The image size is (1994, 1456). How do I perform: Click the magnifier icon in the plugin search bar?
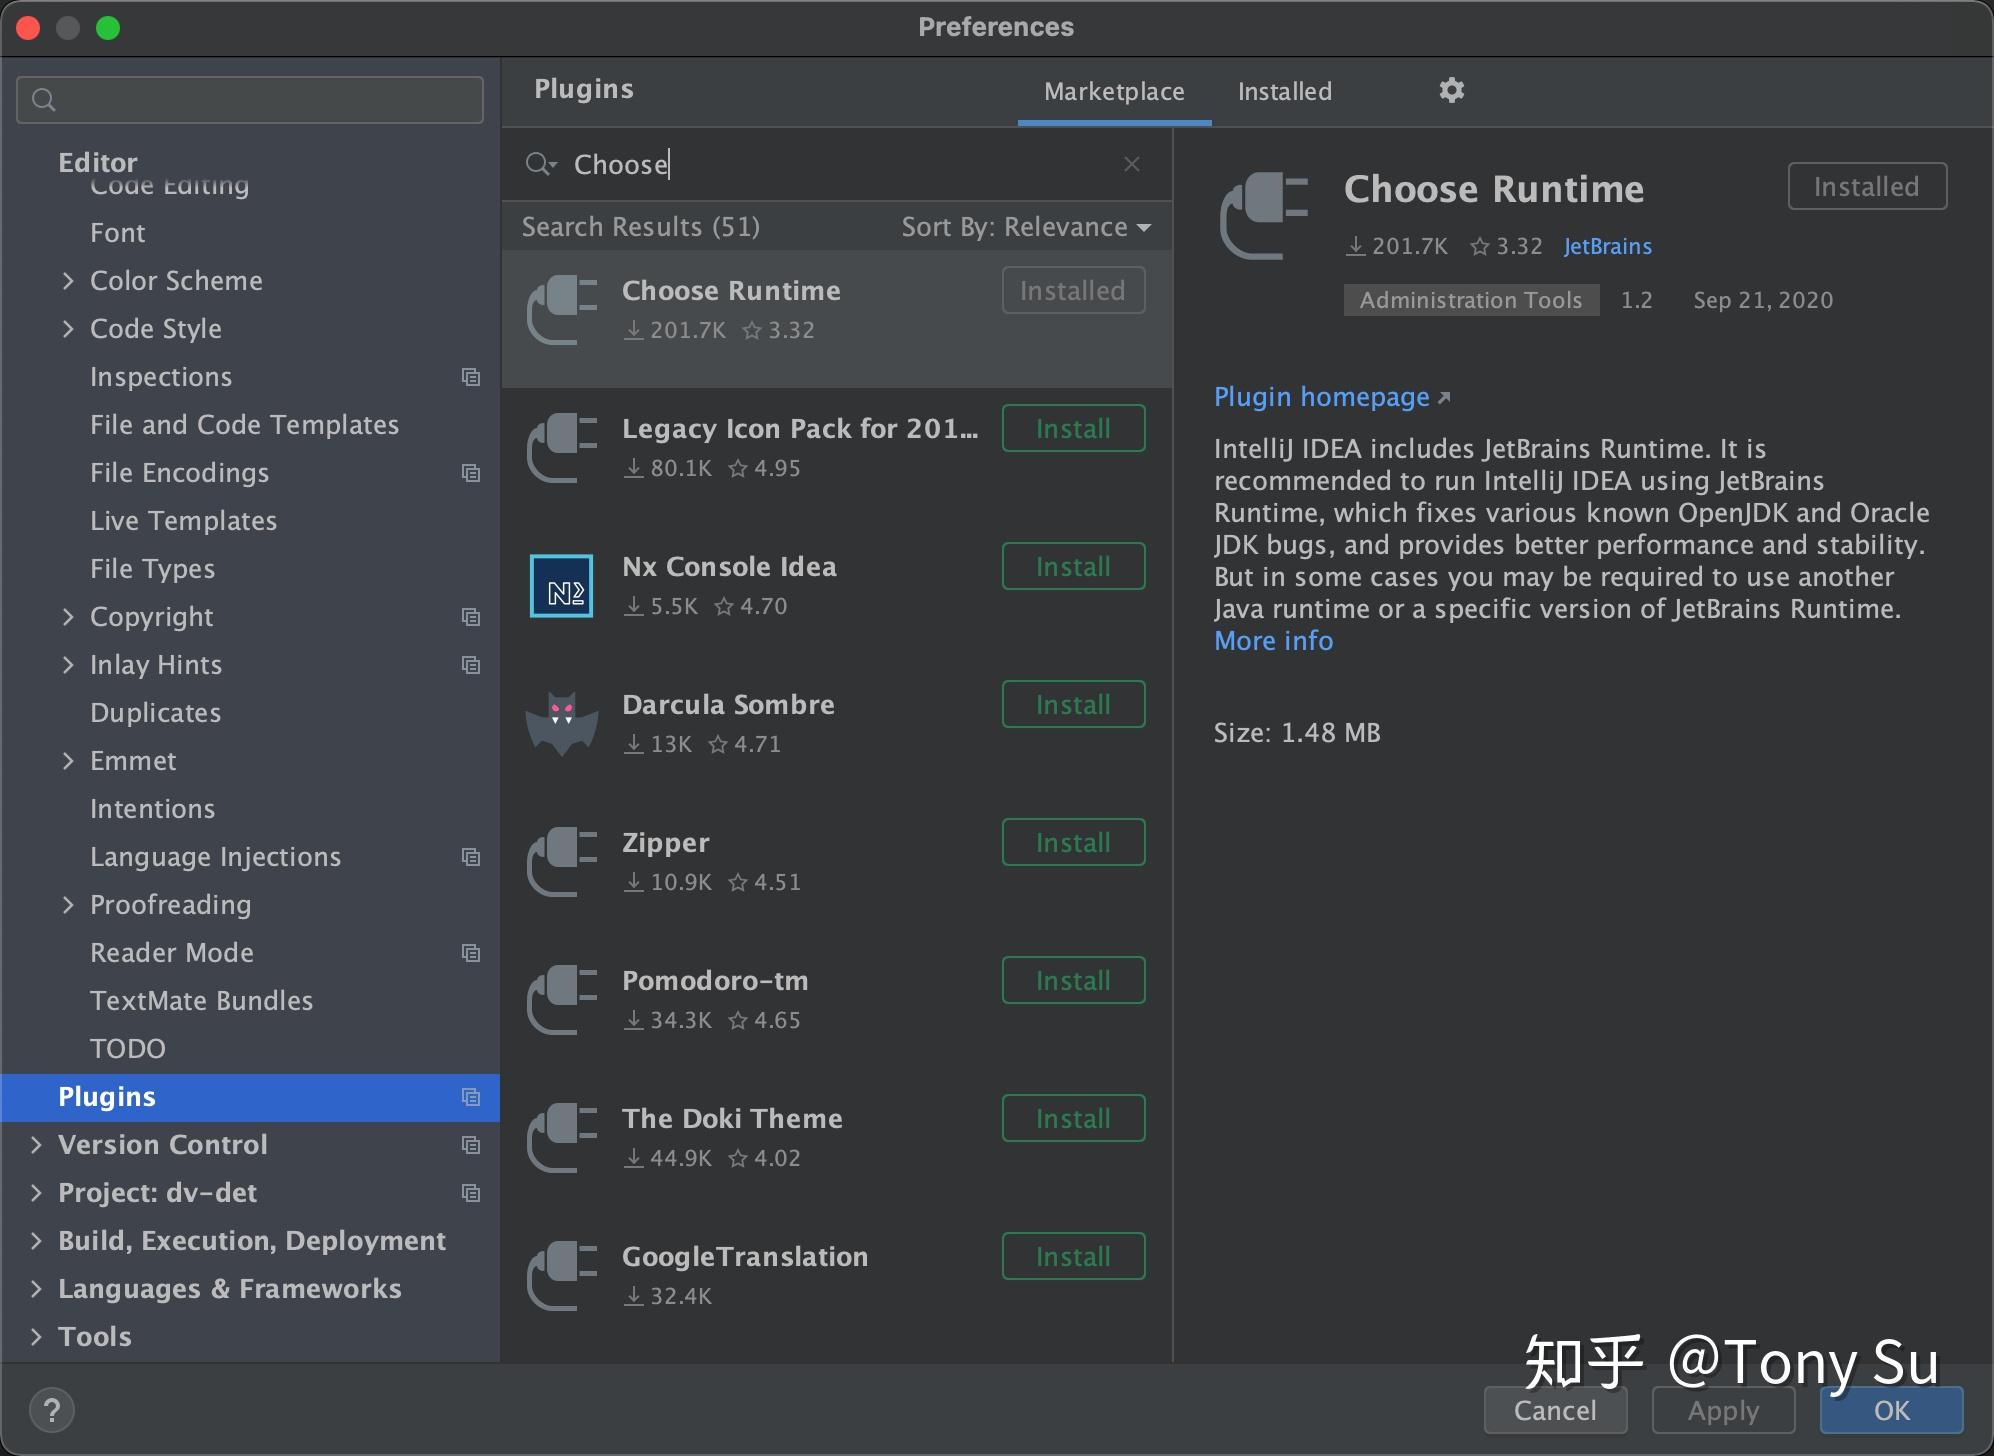click(x=540, y=164)
